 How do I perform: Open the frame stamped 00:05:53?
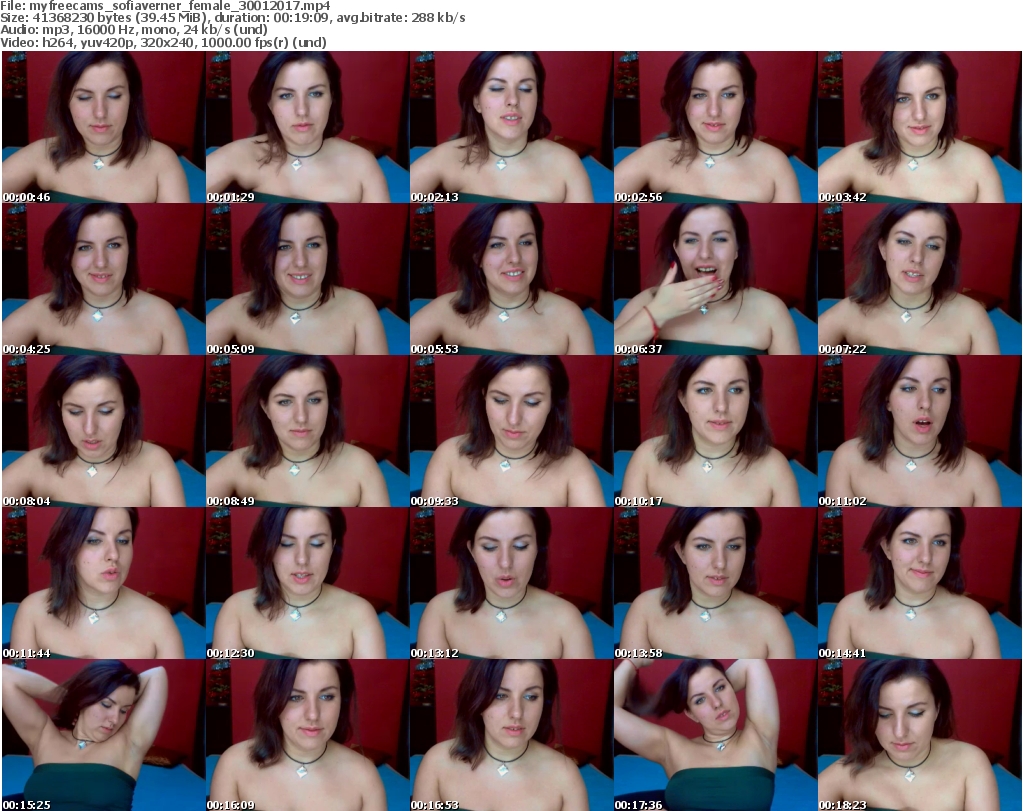pyautogui.click(x=511, y=279)
